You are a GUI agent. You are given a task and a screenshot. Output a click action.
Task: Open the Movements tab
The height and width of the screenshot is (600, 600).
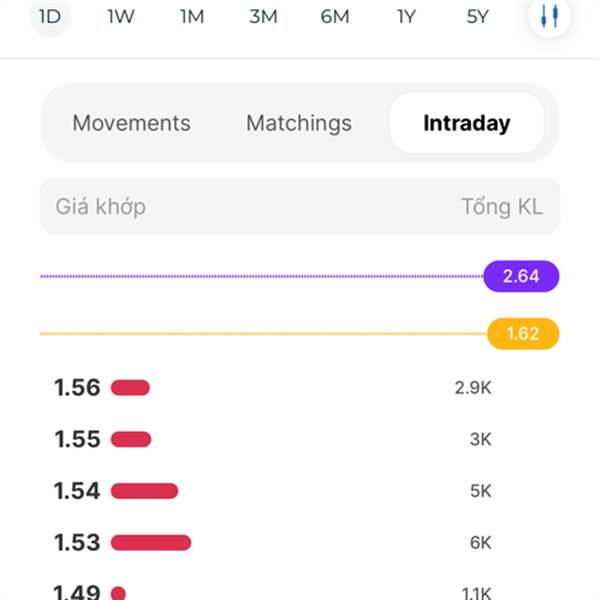[132, 123]
